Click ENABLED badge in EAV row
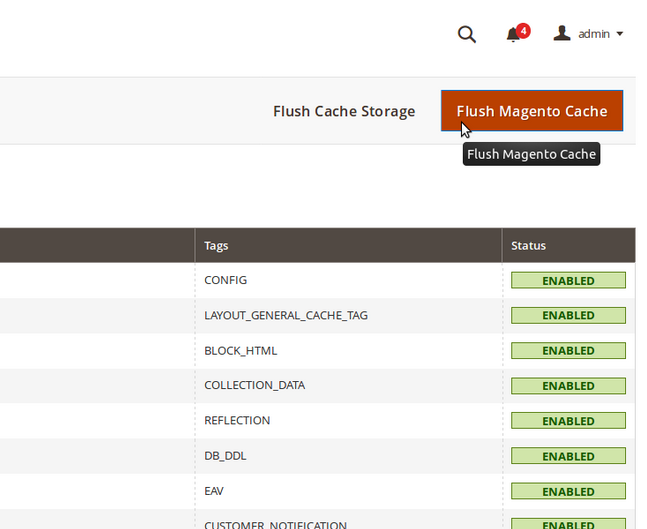Image resolution: width=647 pixels, height=529 pixels. pos(568,491)
